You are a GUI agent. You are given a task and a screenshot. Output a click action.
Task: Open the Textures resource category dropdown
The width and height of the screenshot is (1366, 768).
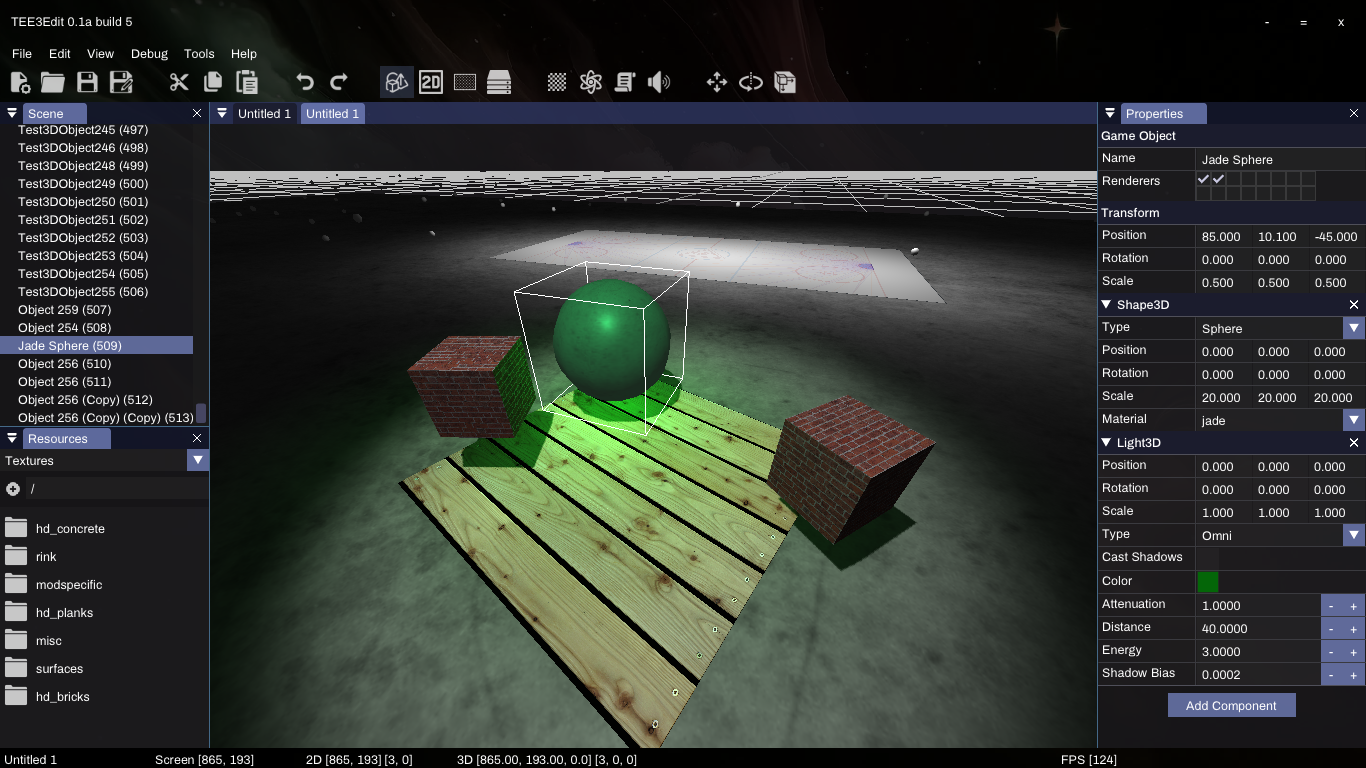198,460
